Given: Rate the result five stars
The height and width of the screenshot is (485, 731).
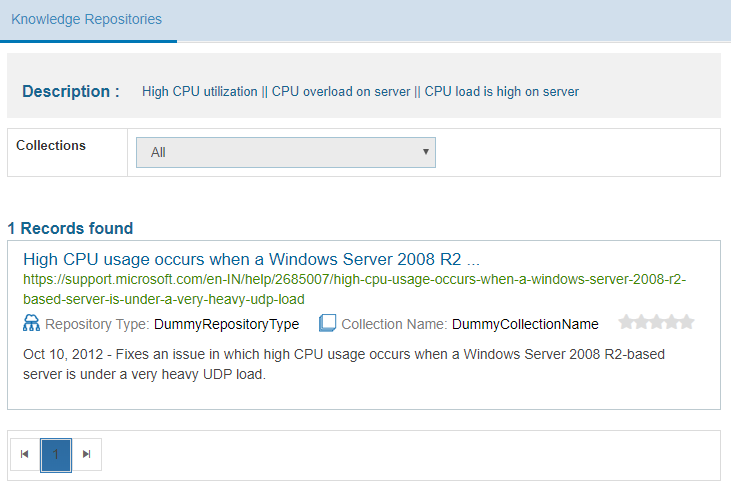Looking at the screenshot, I should point(686,322).
